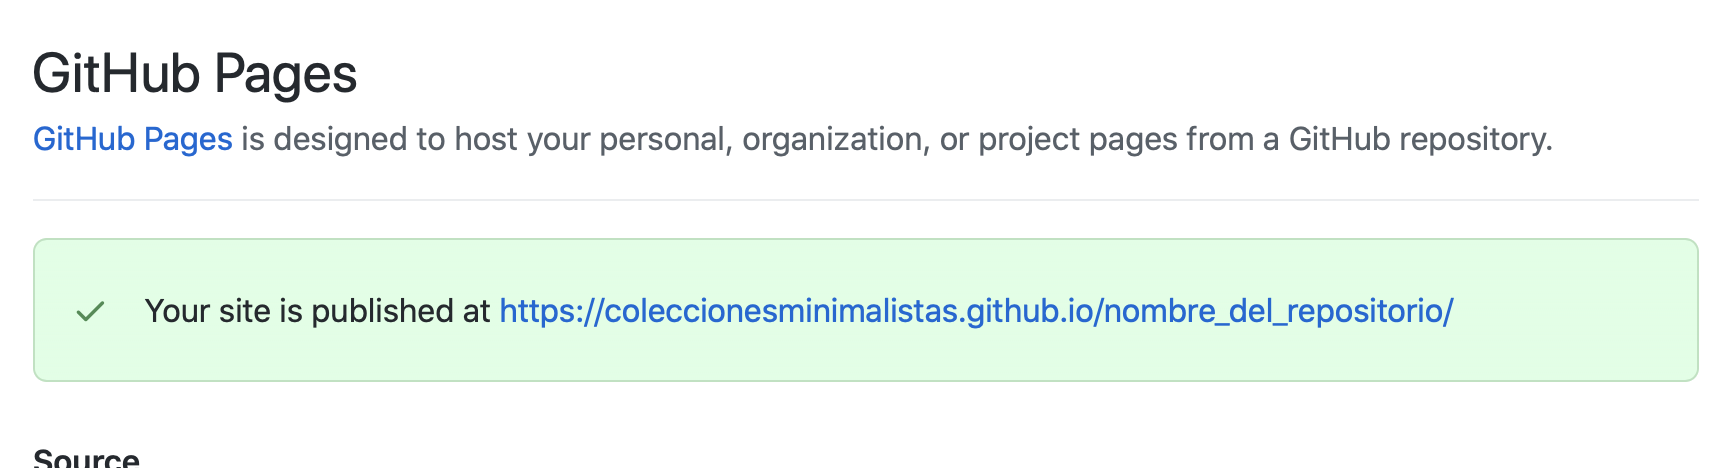Click "GitHub repository" at the description's end
This screenshot has width=1734, height=468.
coord(1419,139)
